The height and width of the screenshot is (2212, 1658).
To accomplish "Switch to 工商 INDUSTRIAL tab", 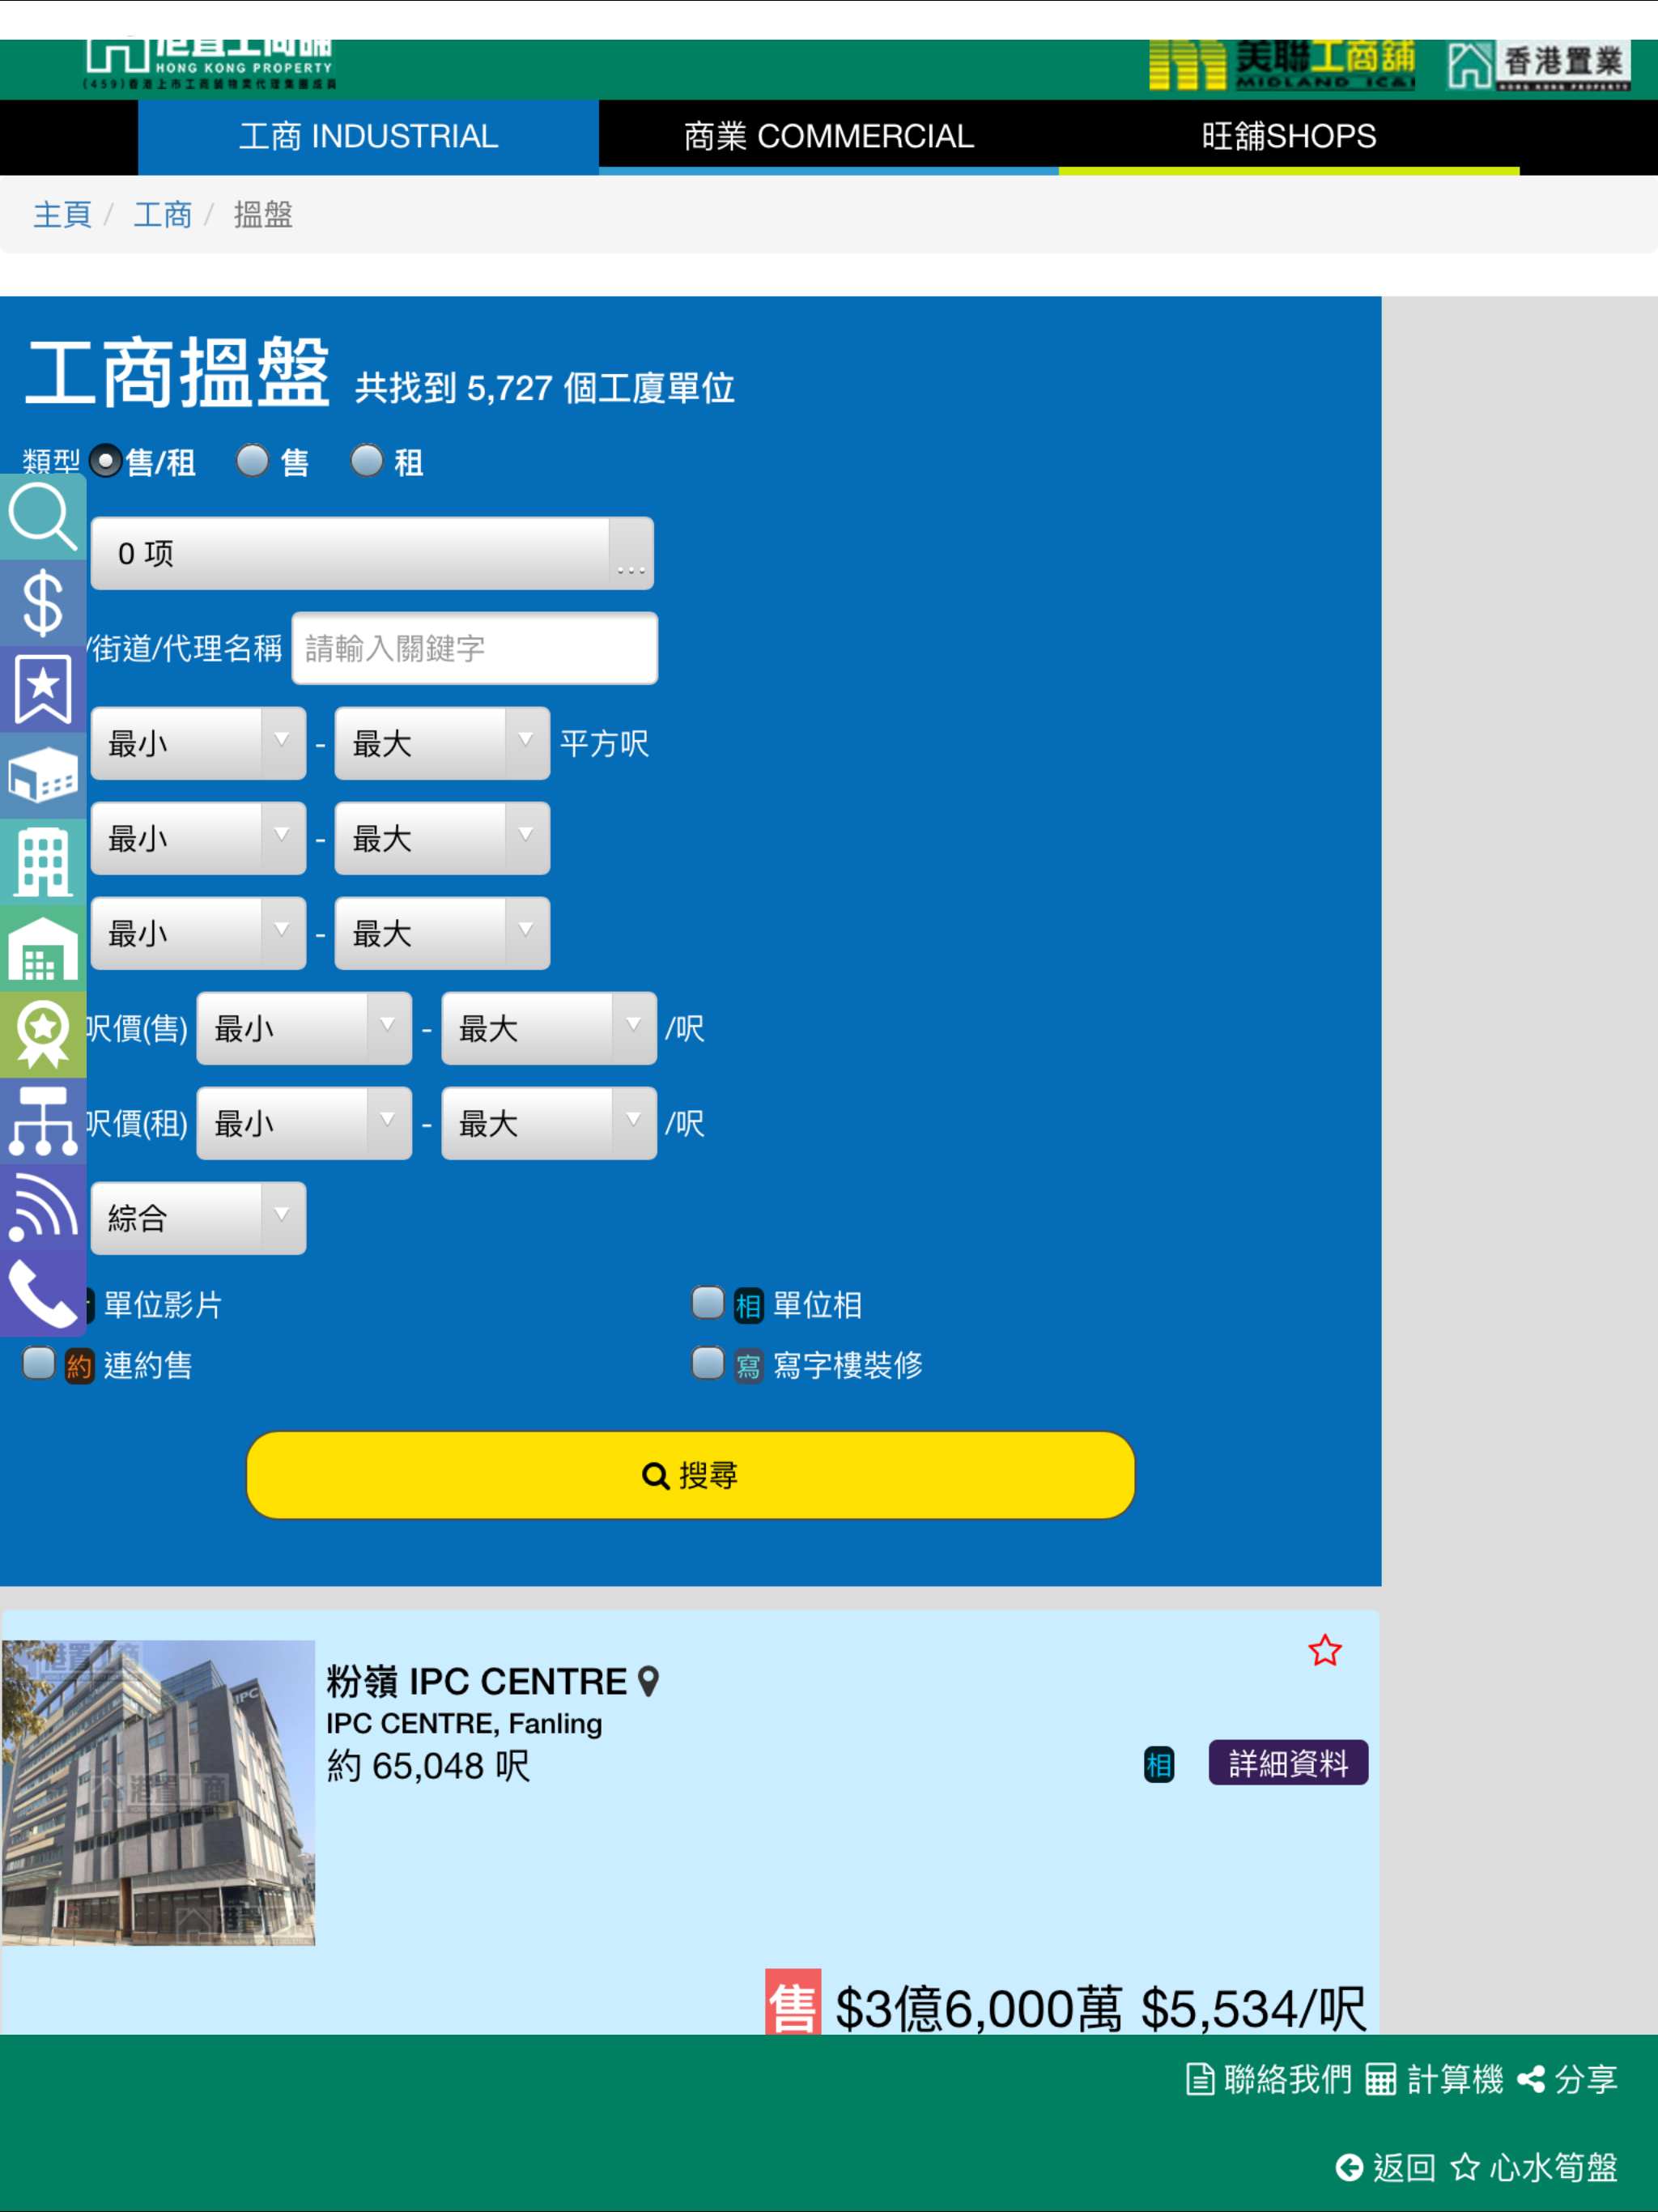I will pyautogui.click(x=368, y=137).
